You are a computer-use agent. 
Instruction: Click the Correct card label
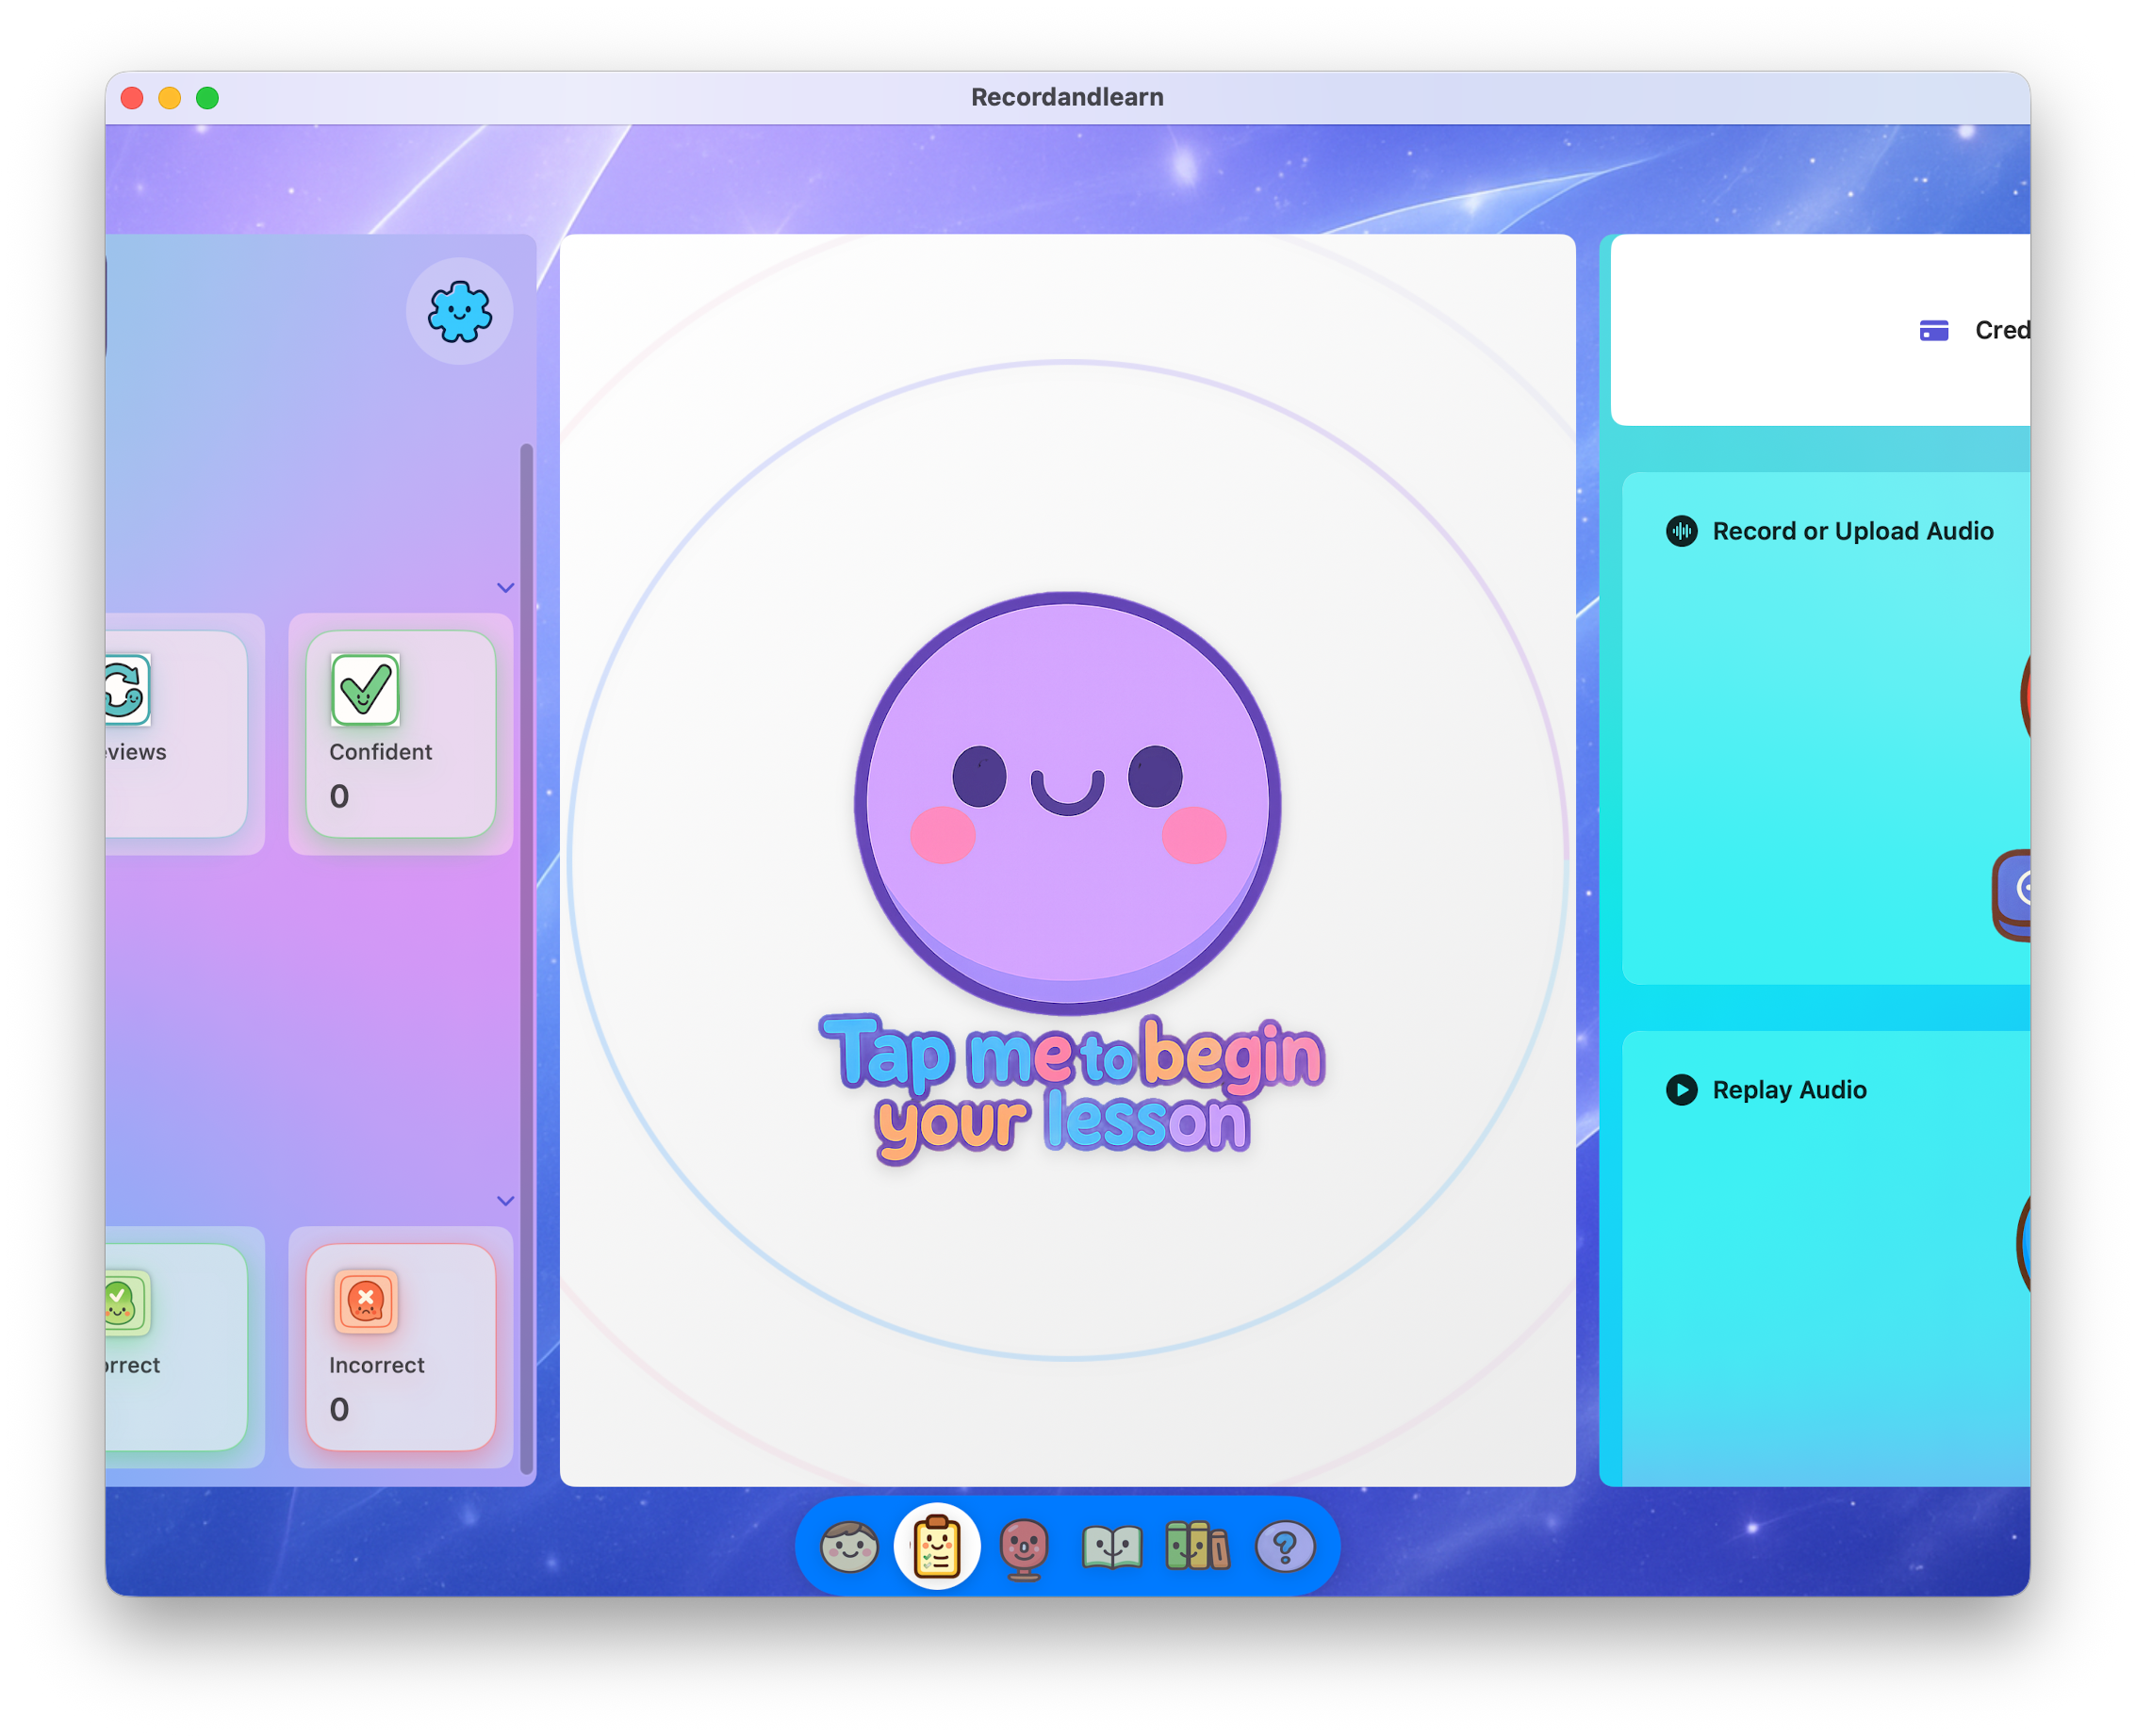click(x=133, y=1365)
